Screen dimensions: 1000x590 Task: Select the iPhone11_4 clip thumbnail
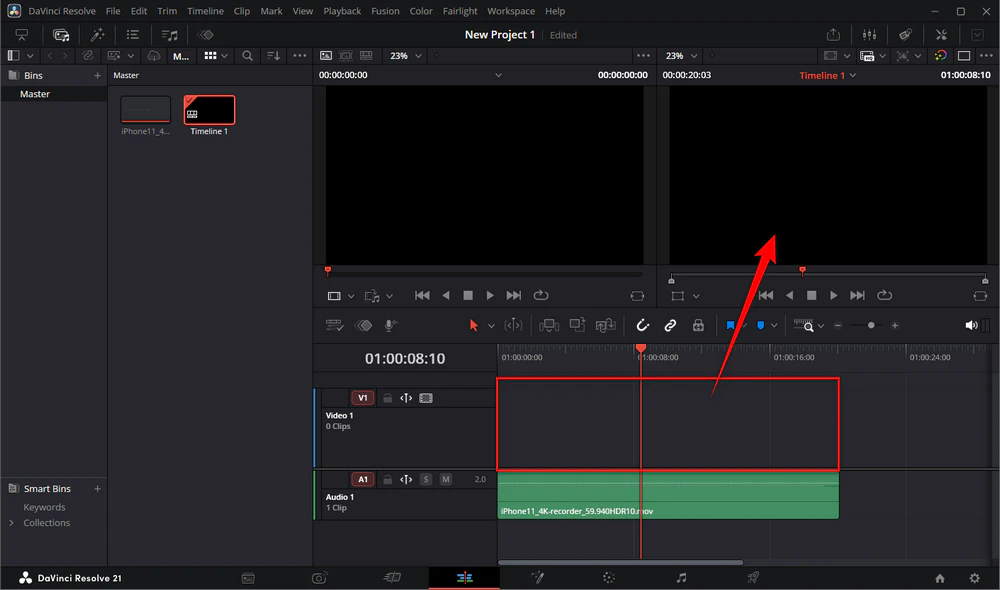[145, 110]
